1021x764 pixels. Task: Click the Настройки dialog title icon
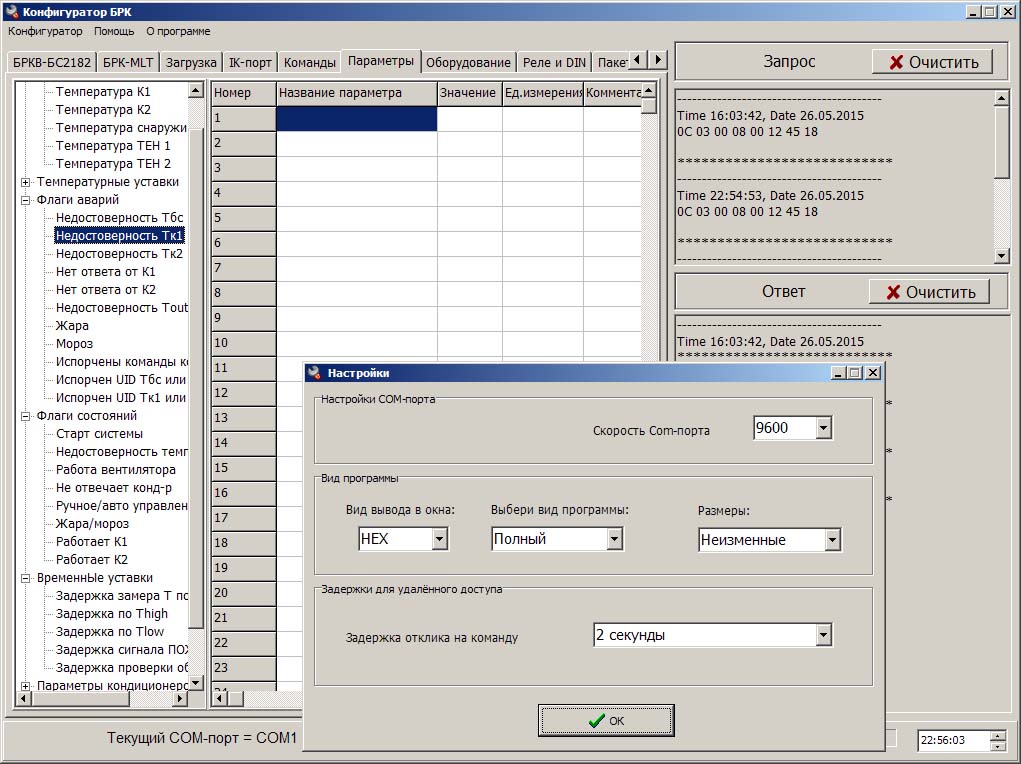point(314,373)
